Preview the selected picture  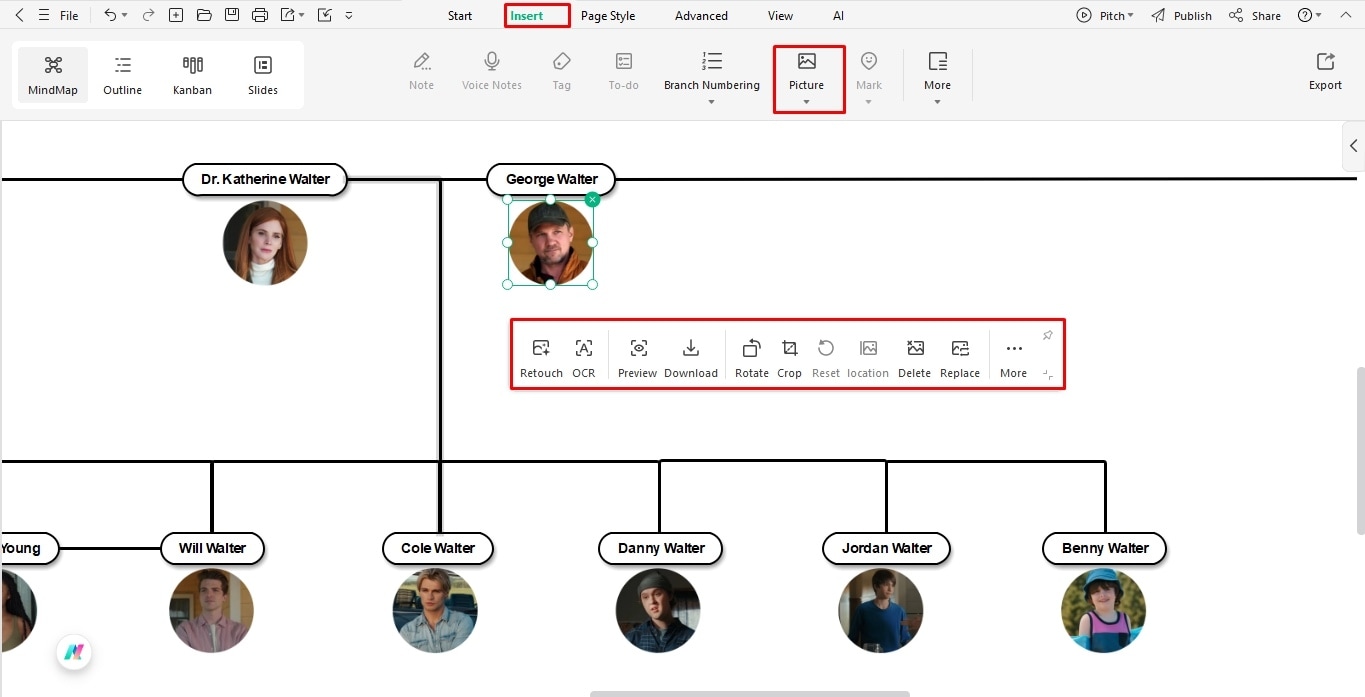637,355
